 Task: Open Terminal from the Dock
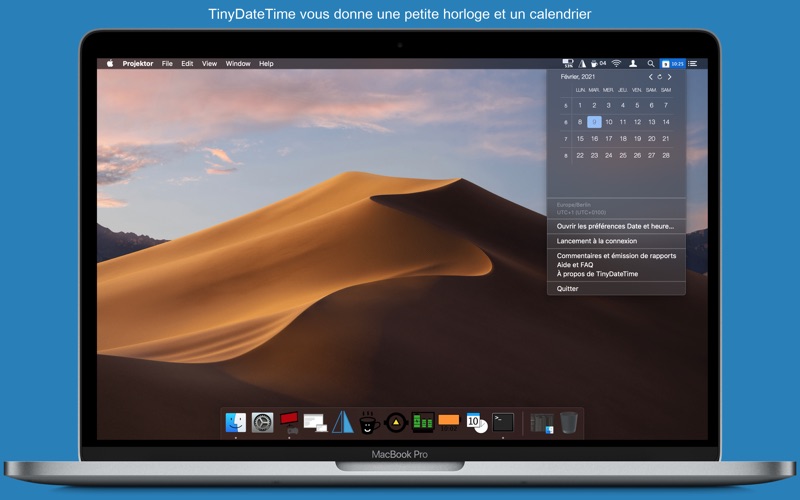tap(503, 422)
